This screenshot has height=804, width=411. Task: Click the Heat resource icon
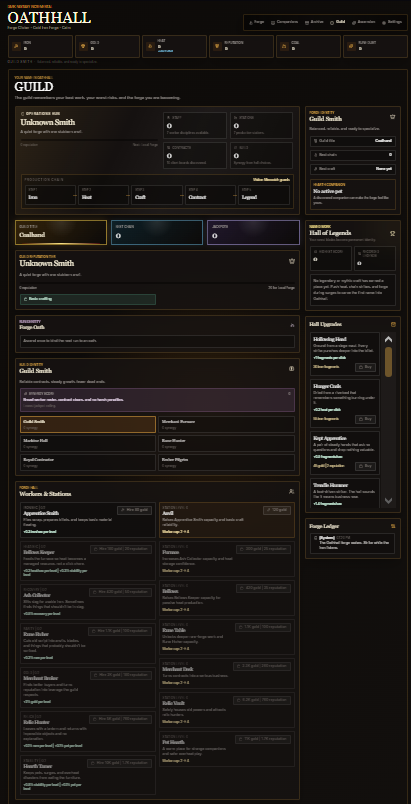point(150,46)
